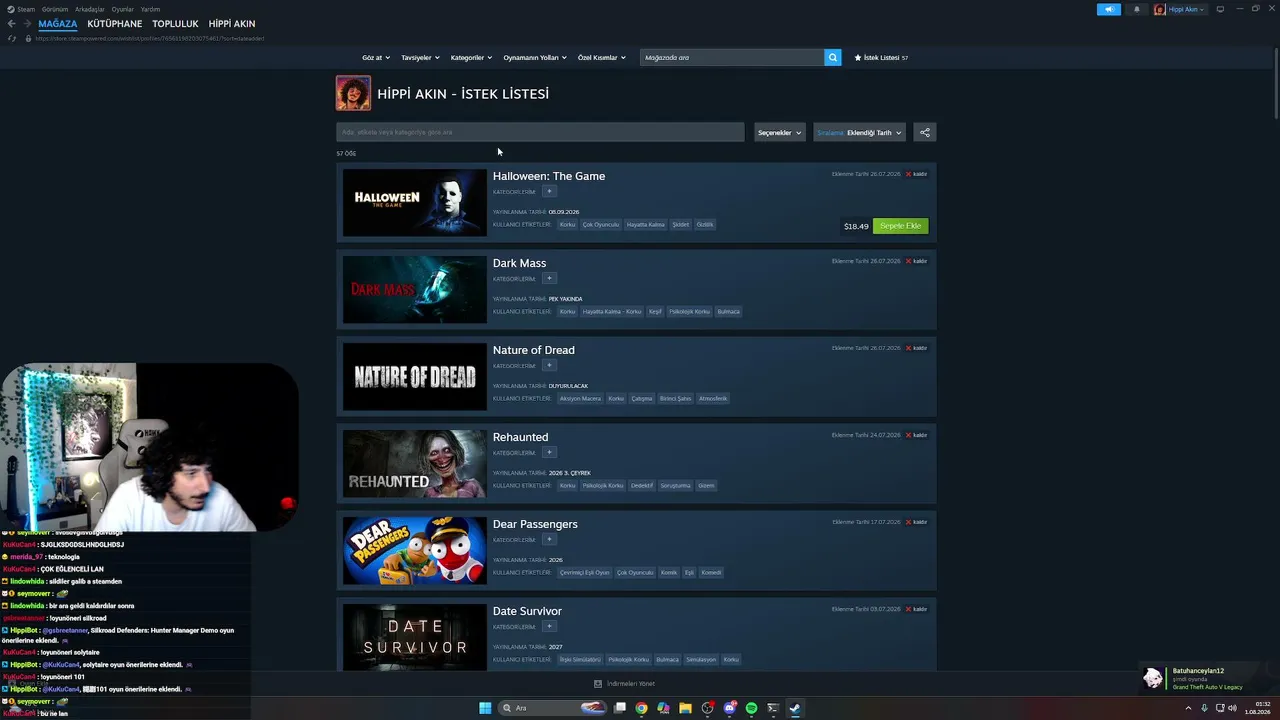Image resolution: width=1280 pixels, height=720 pixels.
Task: Add a category to Dark Mass
Action: [x=549, y=278]
